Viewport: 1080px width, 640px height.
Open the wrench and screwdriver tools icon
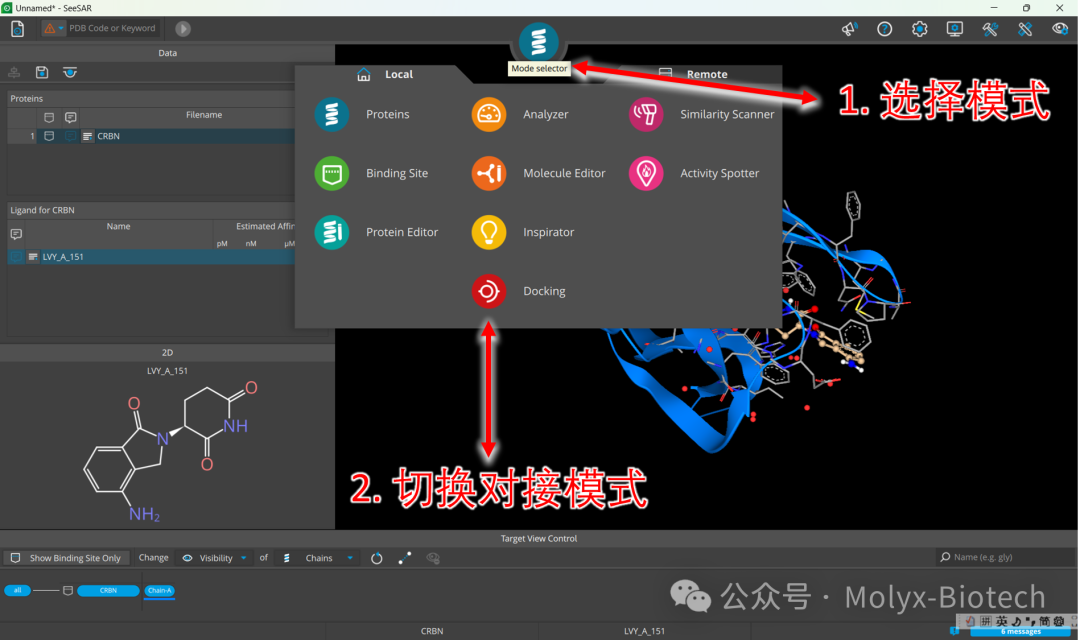(x=990, y=29)
